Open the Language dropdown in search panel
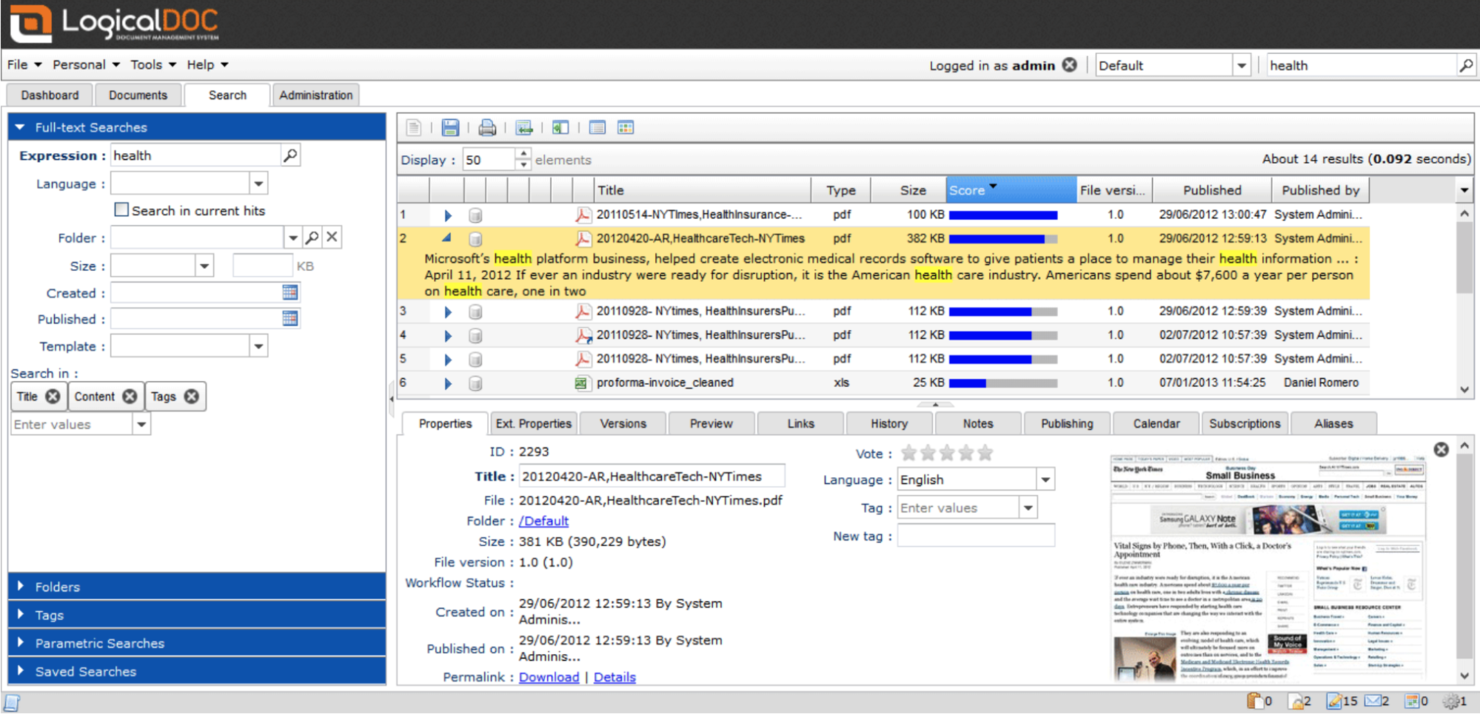The height and width of the screenshot is (714, 1480). 258,184
